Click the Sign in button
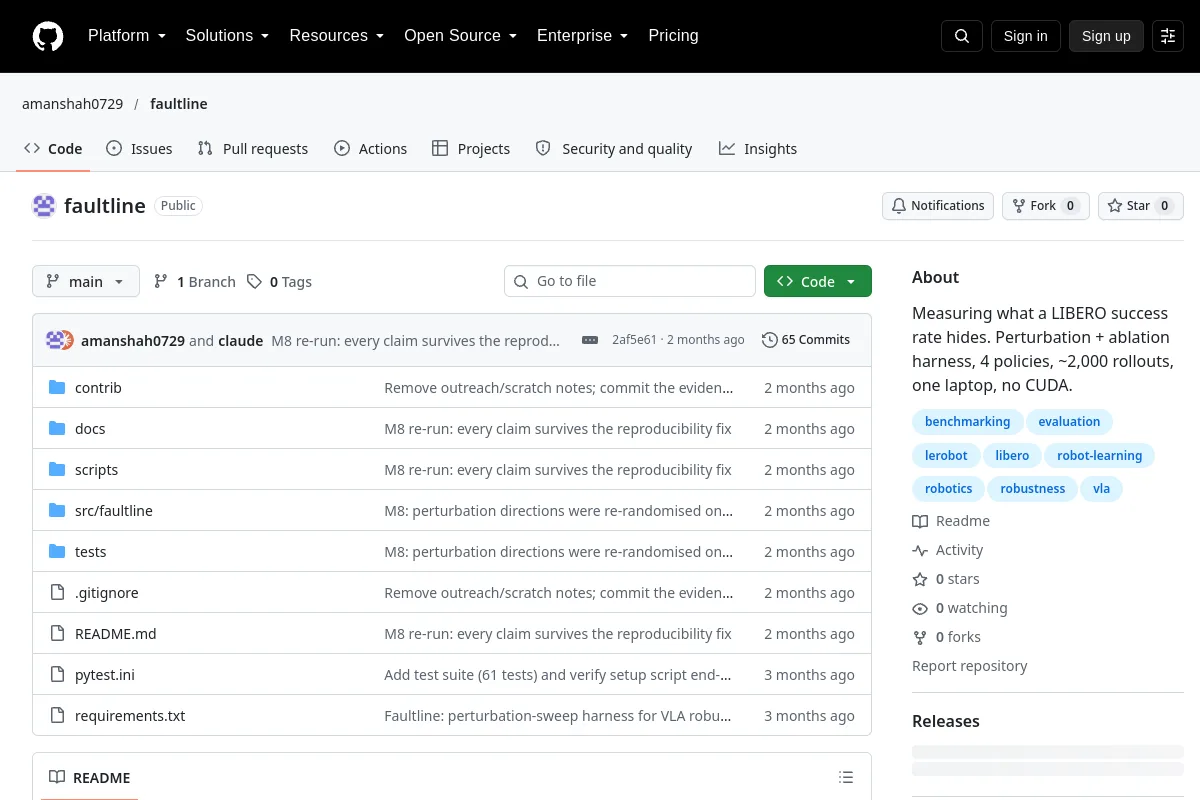This screenshot has height=800, width=1200. (x=1026, y=36)
